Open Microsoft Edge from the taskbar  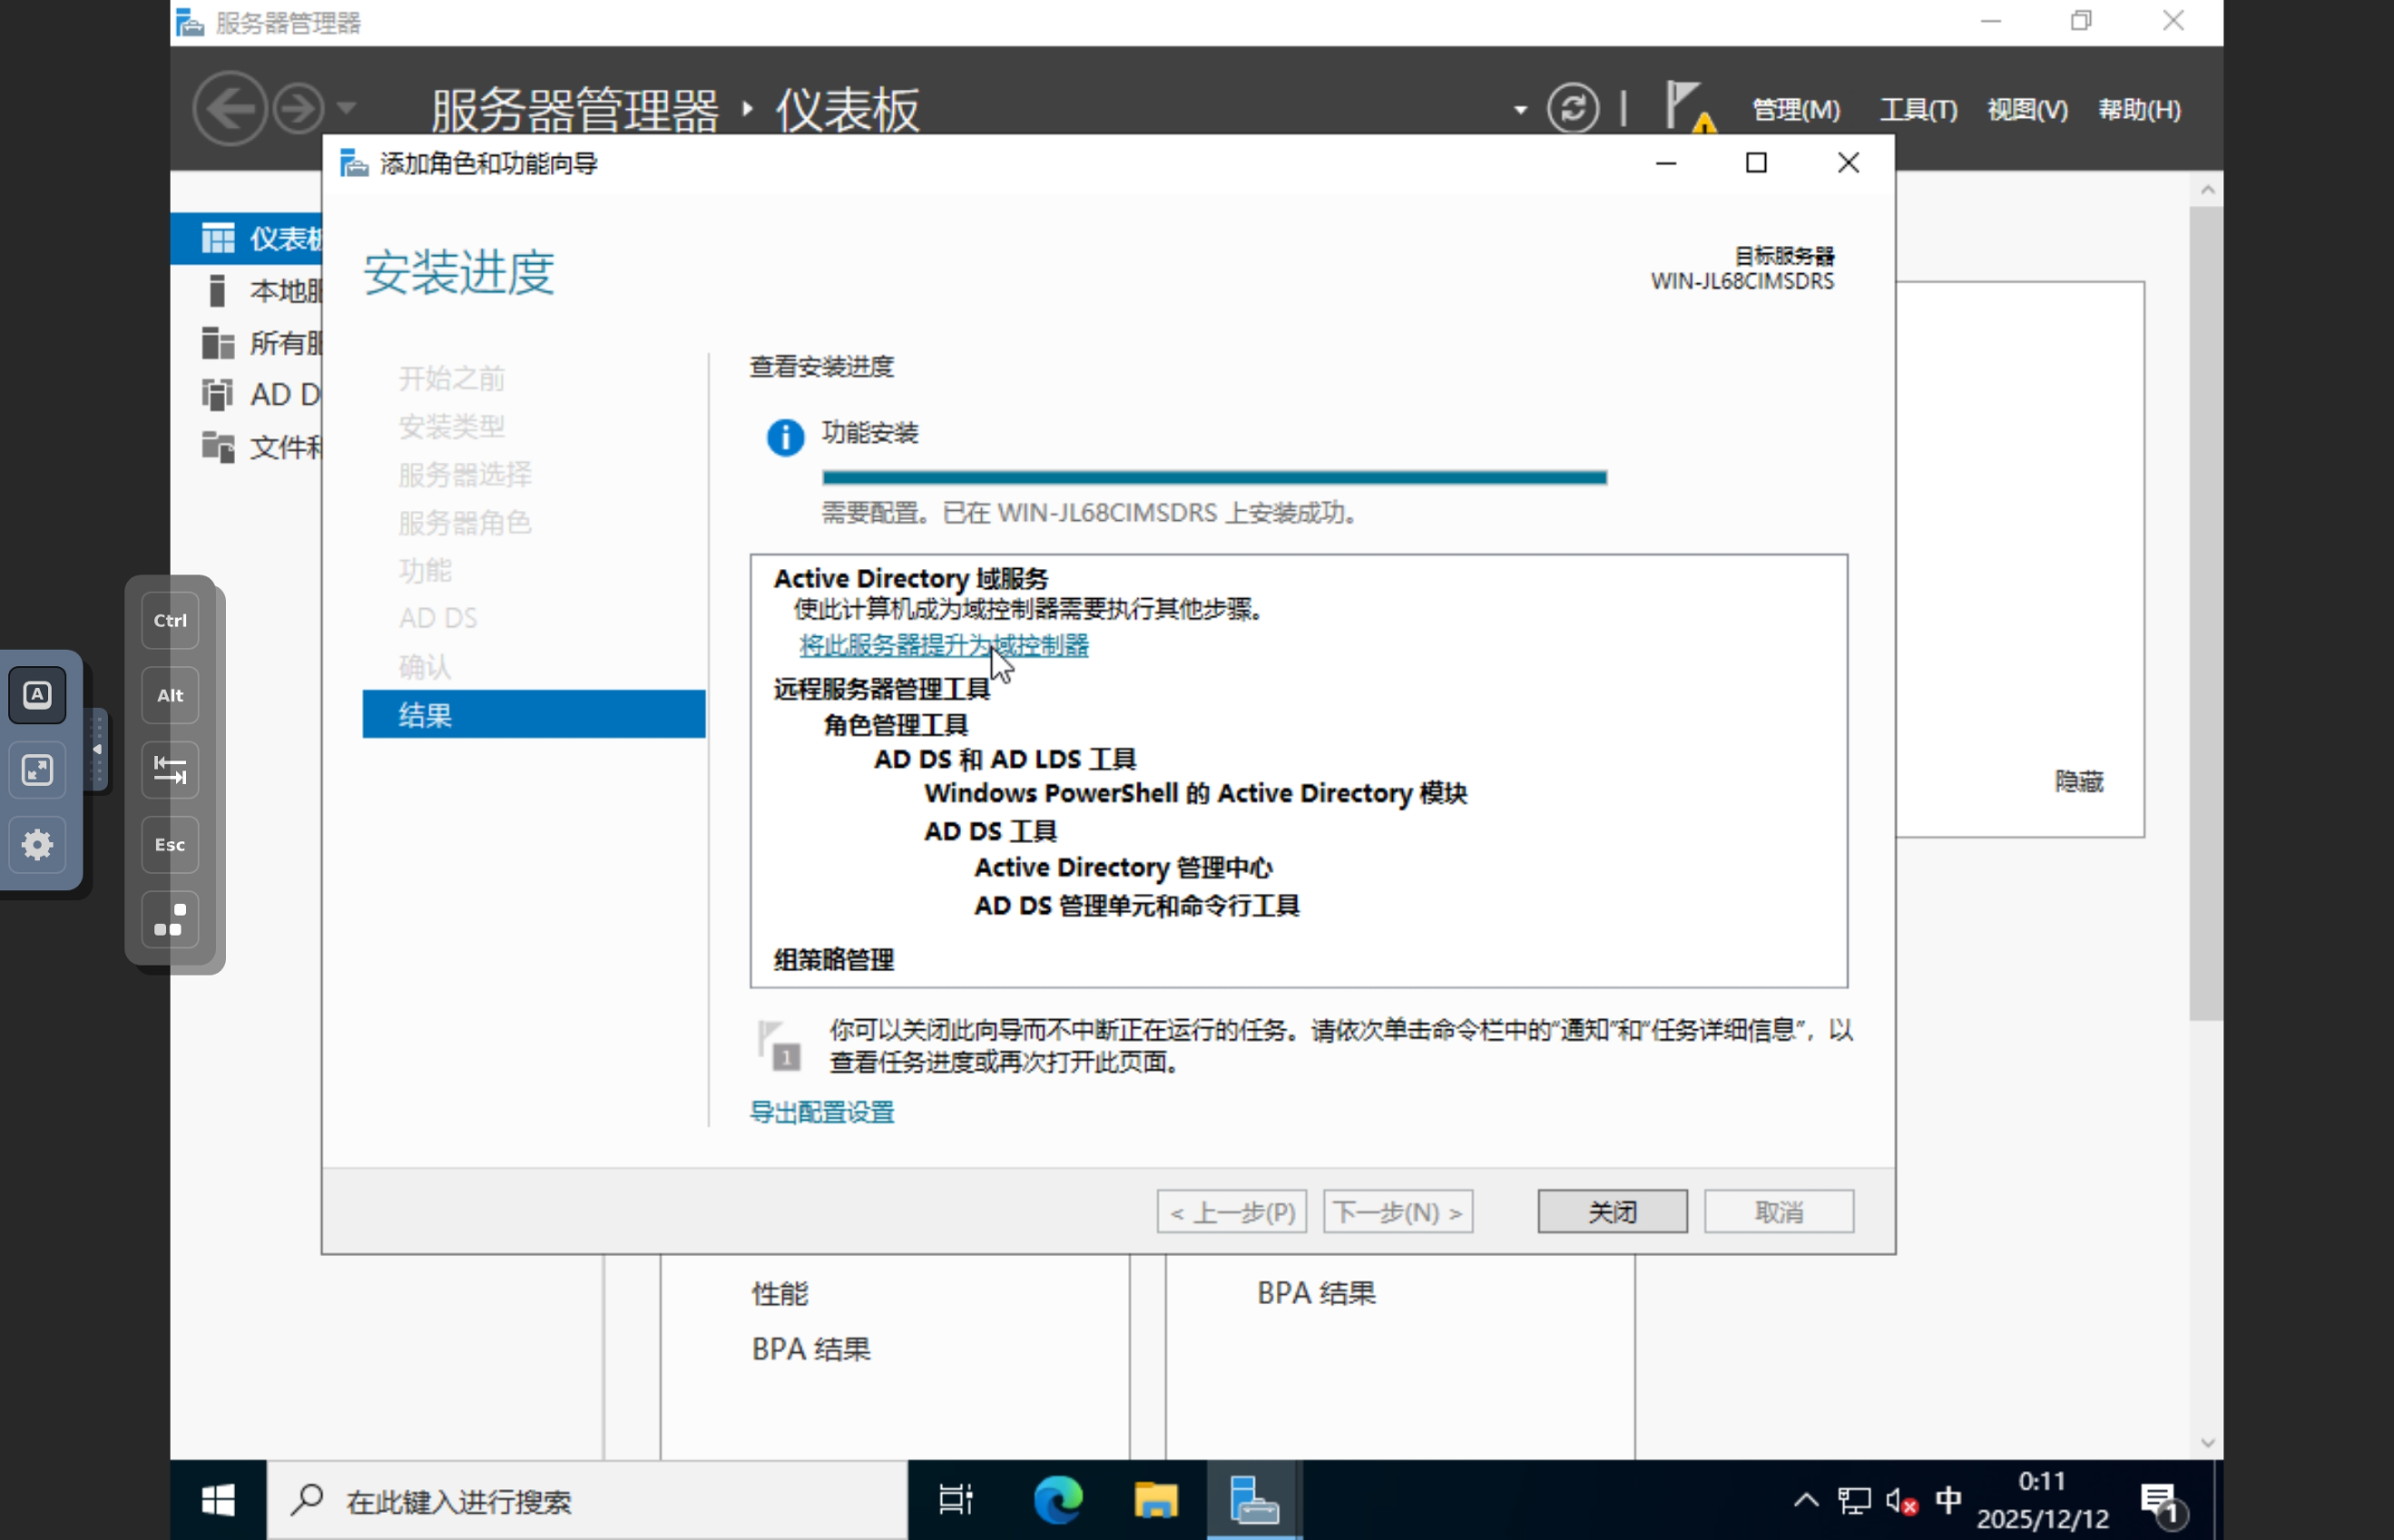point(1058,1500)
